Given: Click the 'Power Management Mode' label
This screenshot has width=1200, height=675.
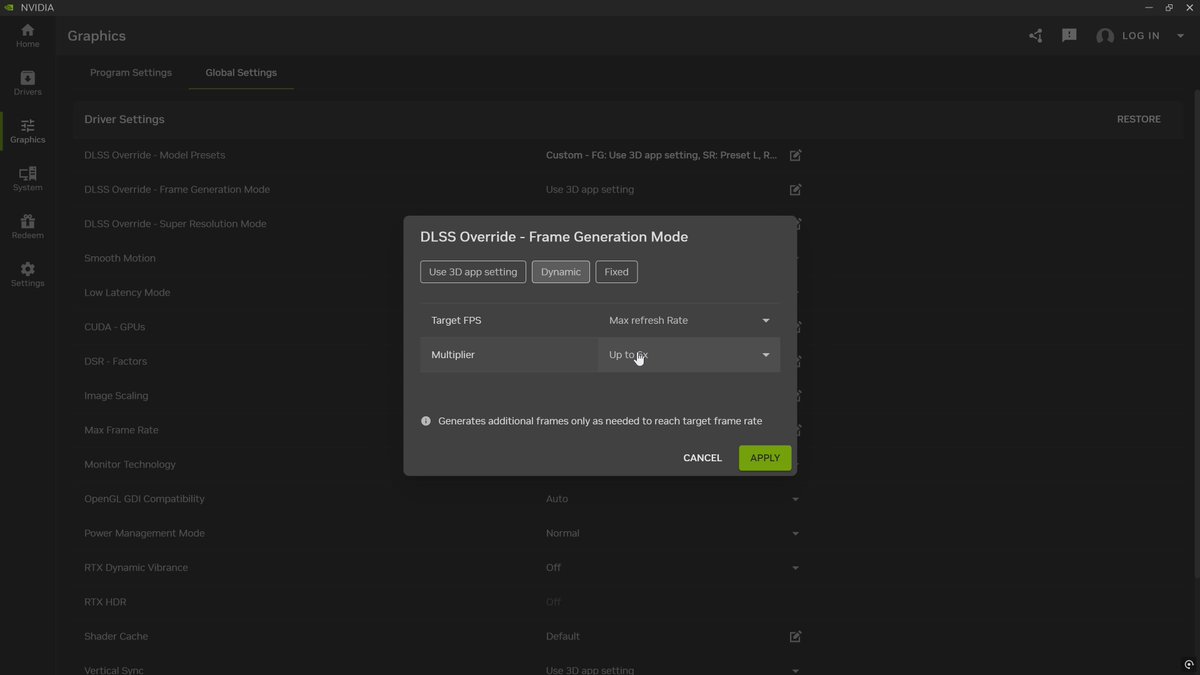Looking at the screenshot, I should coord(144,533).
